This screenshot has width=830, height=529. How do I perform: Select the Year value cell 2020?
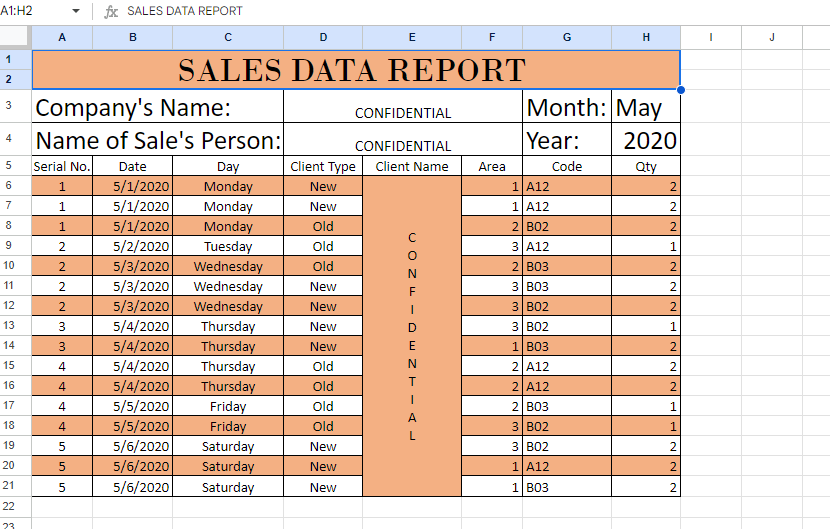(646, 141)
